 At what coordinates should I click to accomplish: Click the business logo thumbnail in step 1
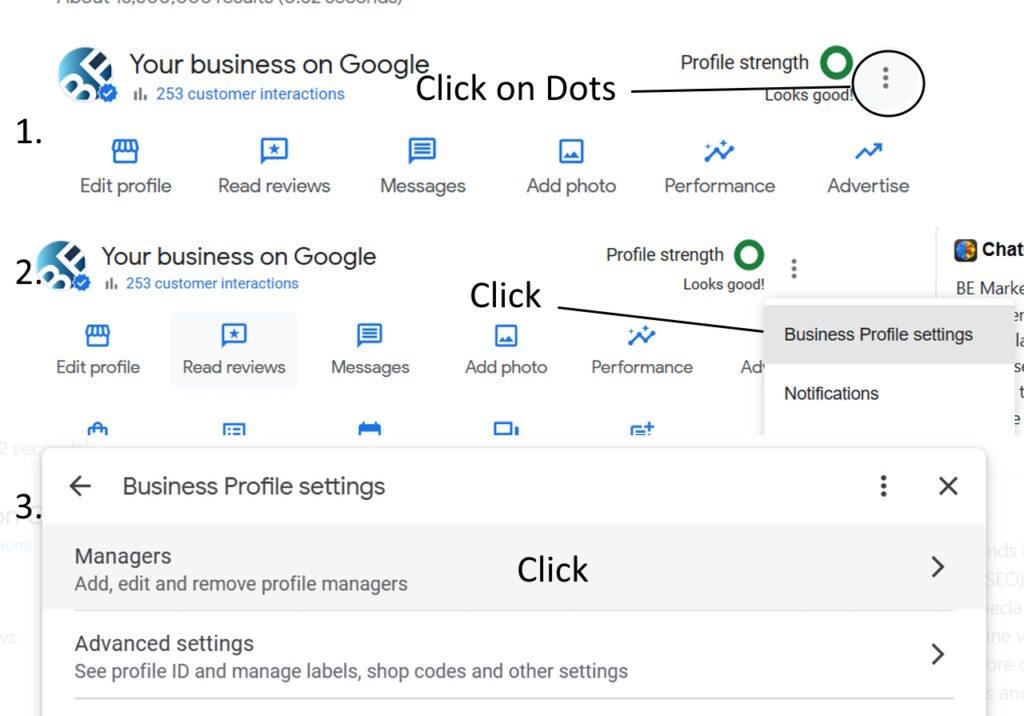(86, 75)
